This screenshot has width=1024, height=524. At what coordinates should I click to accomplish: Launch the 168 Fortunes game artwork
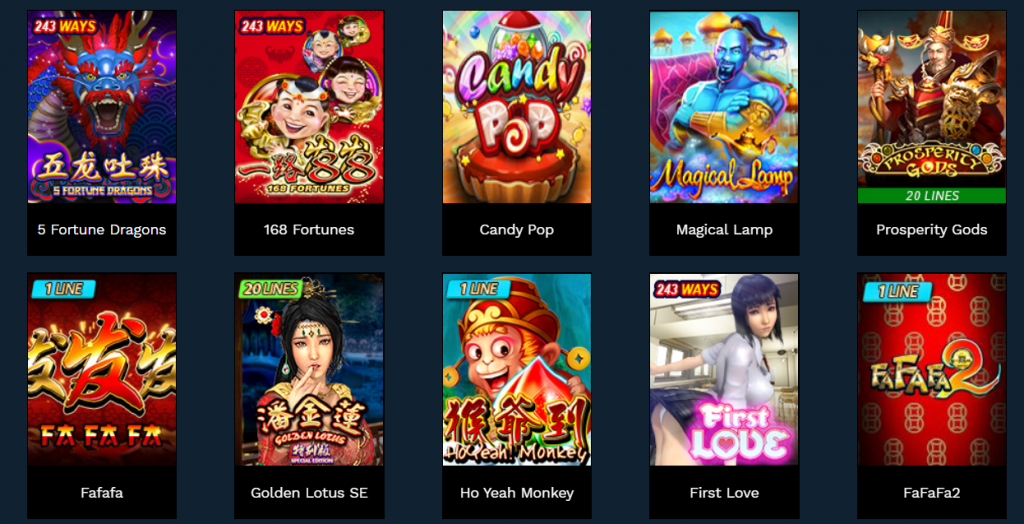pyautogui.click(x=309, y=106)
